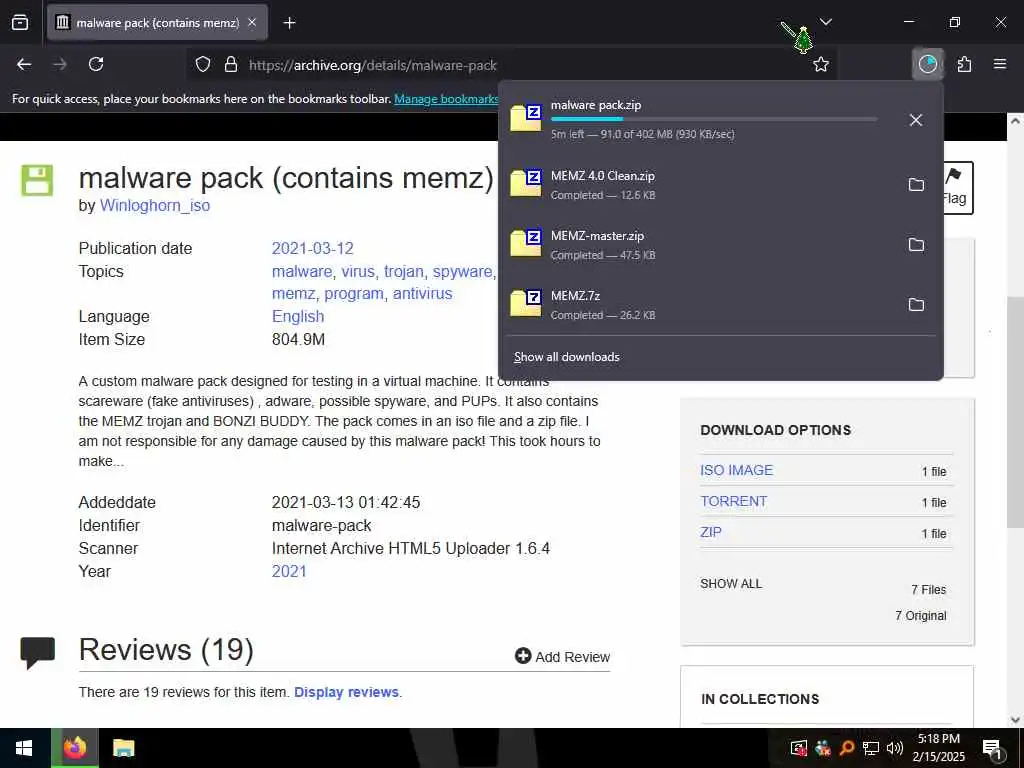Open the trojan topic link
The width and height of the screenshot is (1024, 768).
click(404, 272)
